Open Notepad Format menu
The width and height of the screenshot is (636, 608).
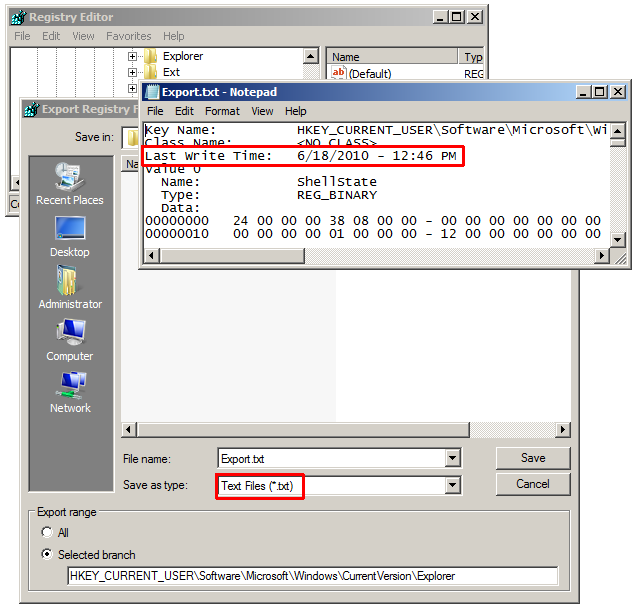tap(222, 111)
